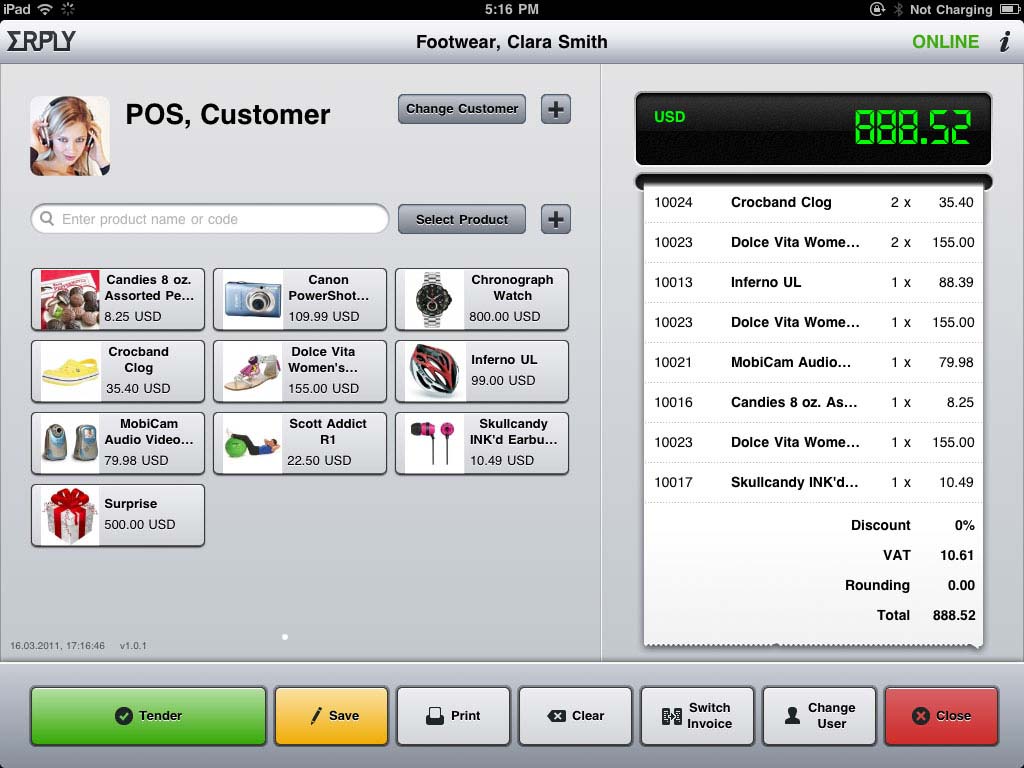Tap the Bluetooth status icon
This screenshot has height=768, width=1024.
898,9
